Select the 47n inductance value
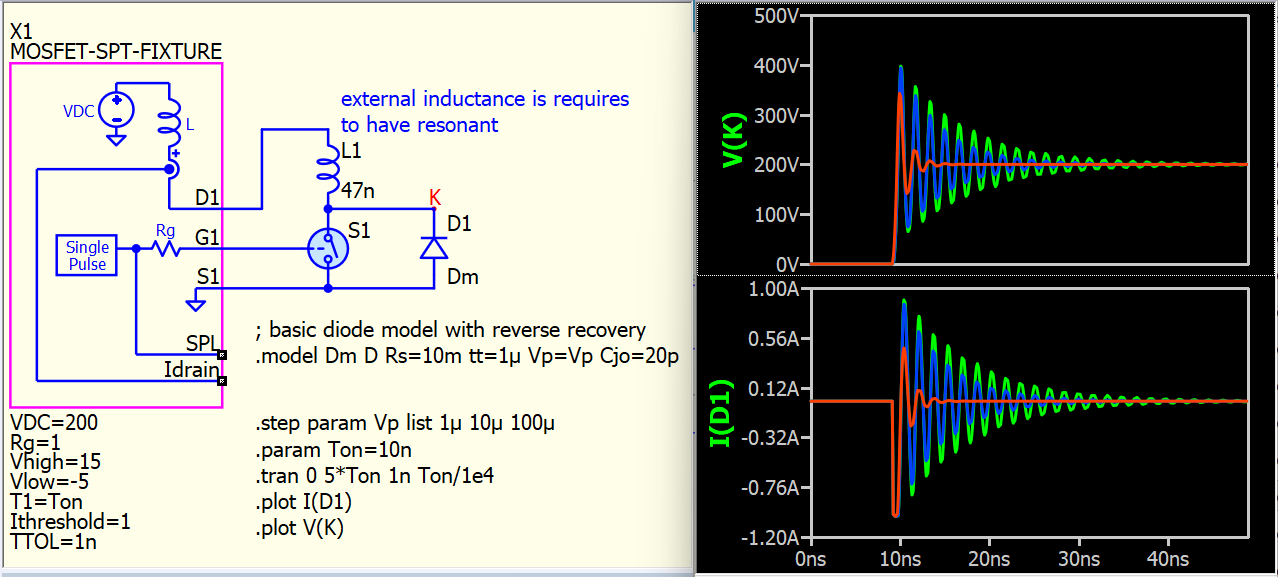 [x=358, y=187]
